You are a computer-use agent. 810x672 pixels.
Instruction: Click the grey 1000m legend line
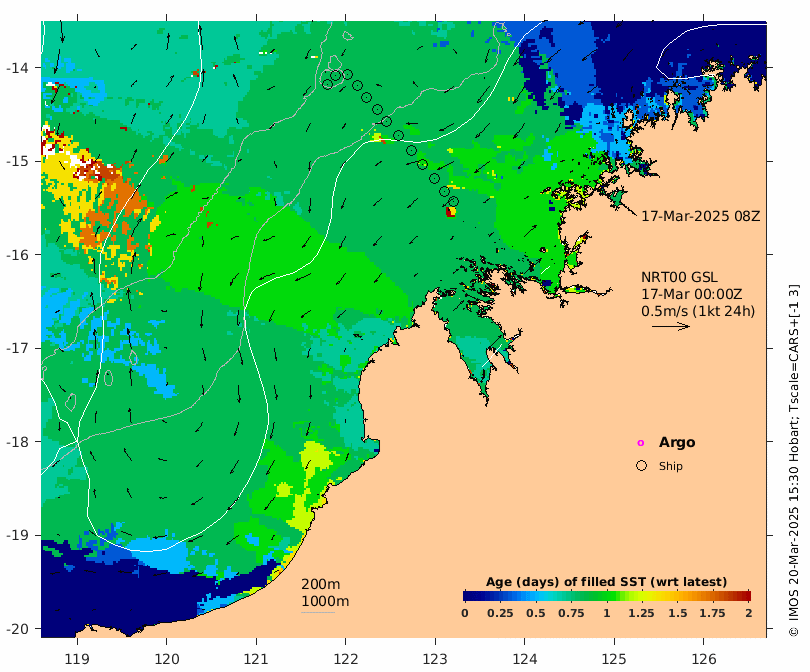[318, 613]
